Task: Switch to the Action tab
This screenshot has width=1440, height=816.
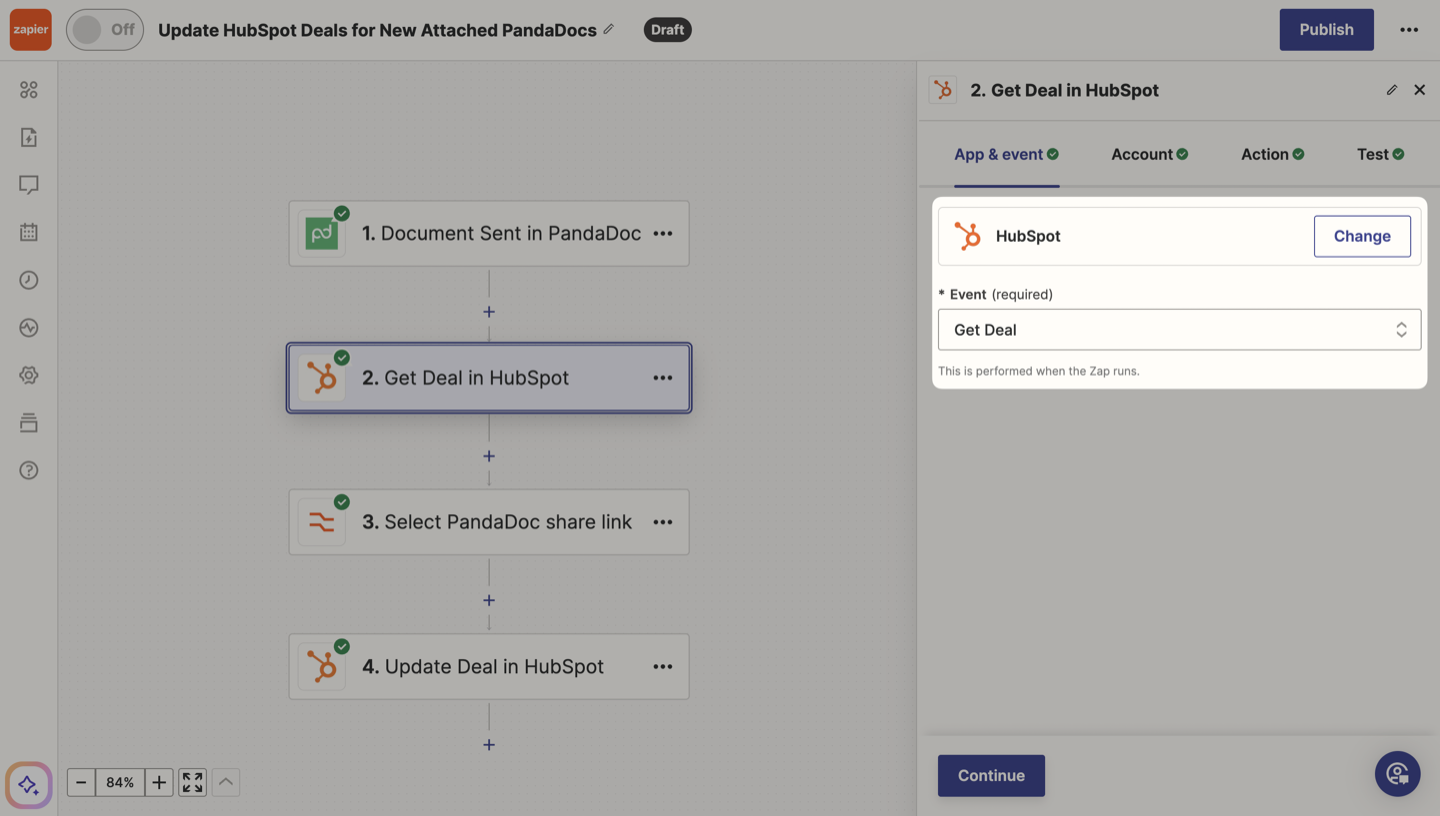Action: pyautogui.click(x=1273, y=154)
